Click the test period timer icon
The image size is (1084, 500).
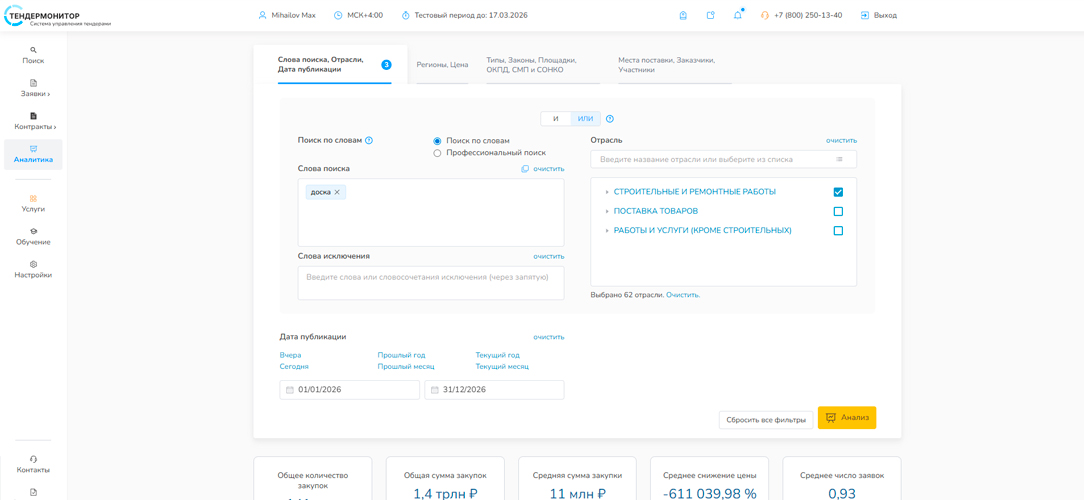406,15
